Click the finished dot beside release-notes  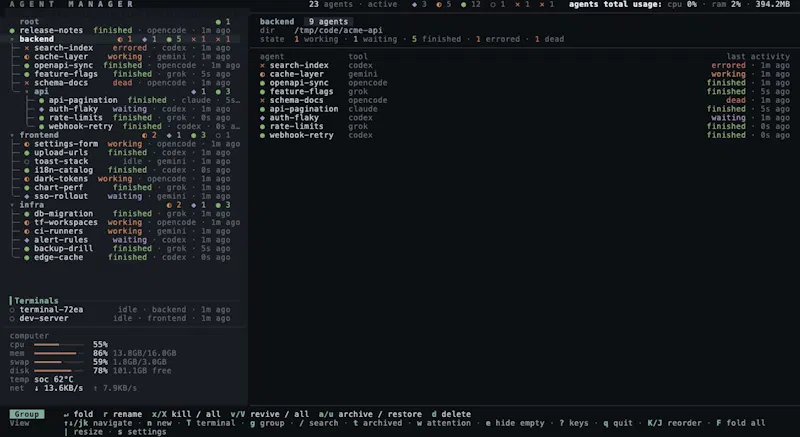coord(12,31)
